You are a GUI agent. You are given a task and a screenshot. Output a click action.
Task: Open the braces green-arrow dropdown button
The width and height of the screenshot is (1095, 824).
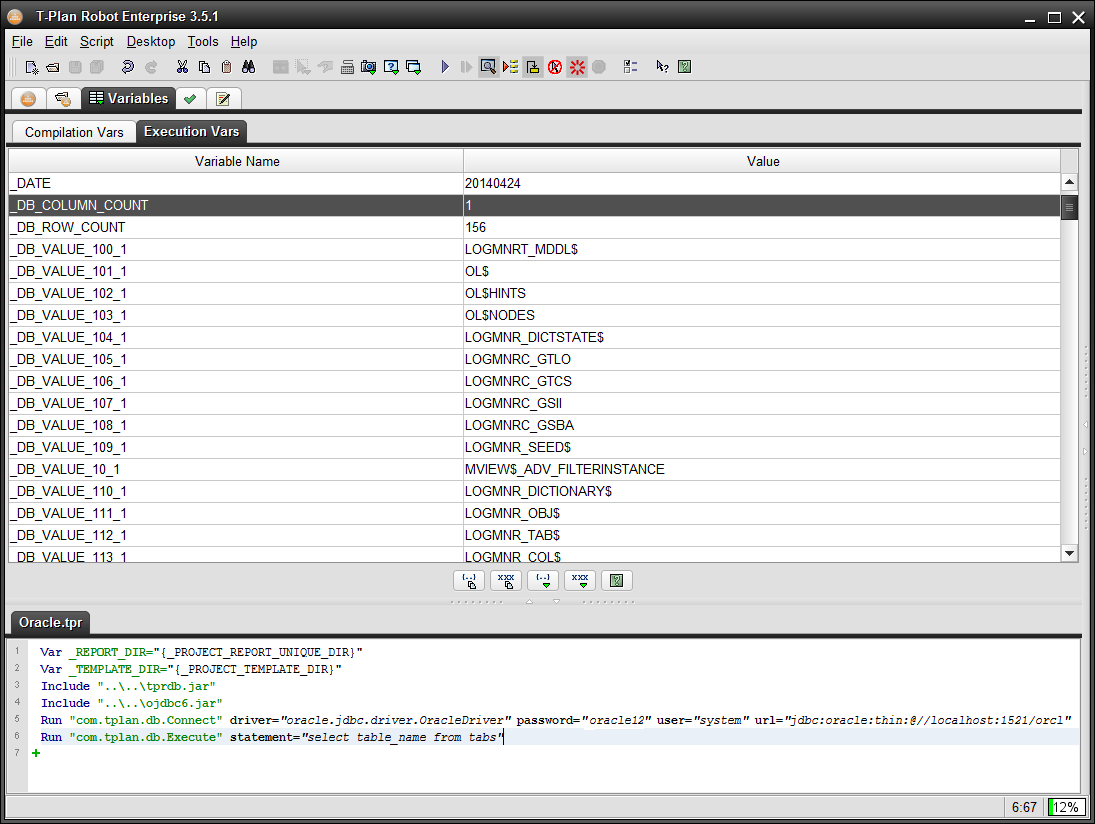tap(543, 580)
